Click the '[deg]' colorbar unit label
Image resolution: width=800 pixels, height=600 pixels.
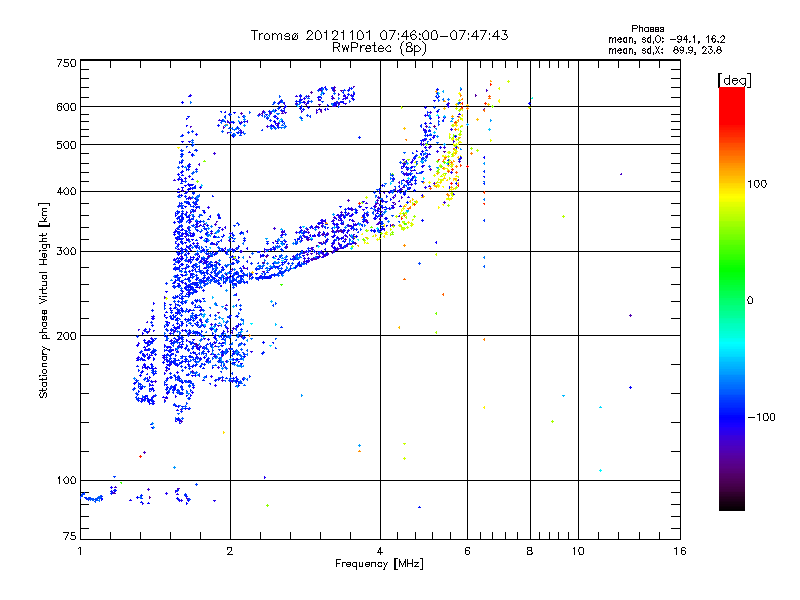tap(734, 81)
